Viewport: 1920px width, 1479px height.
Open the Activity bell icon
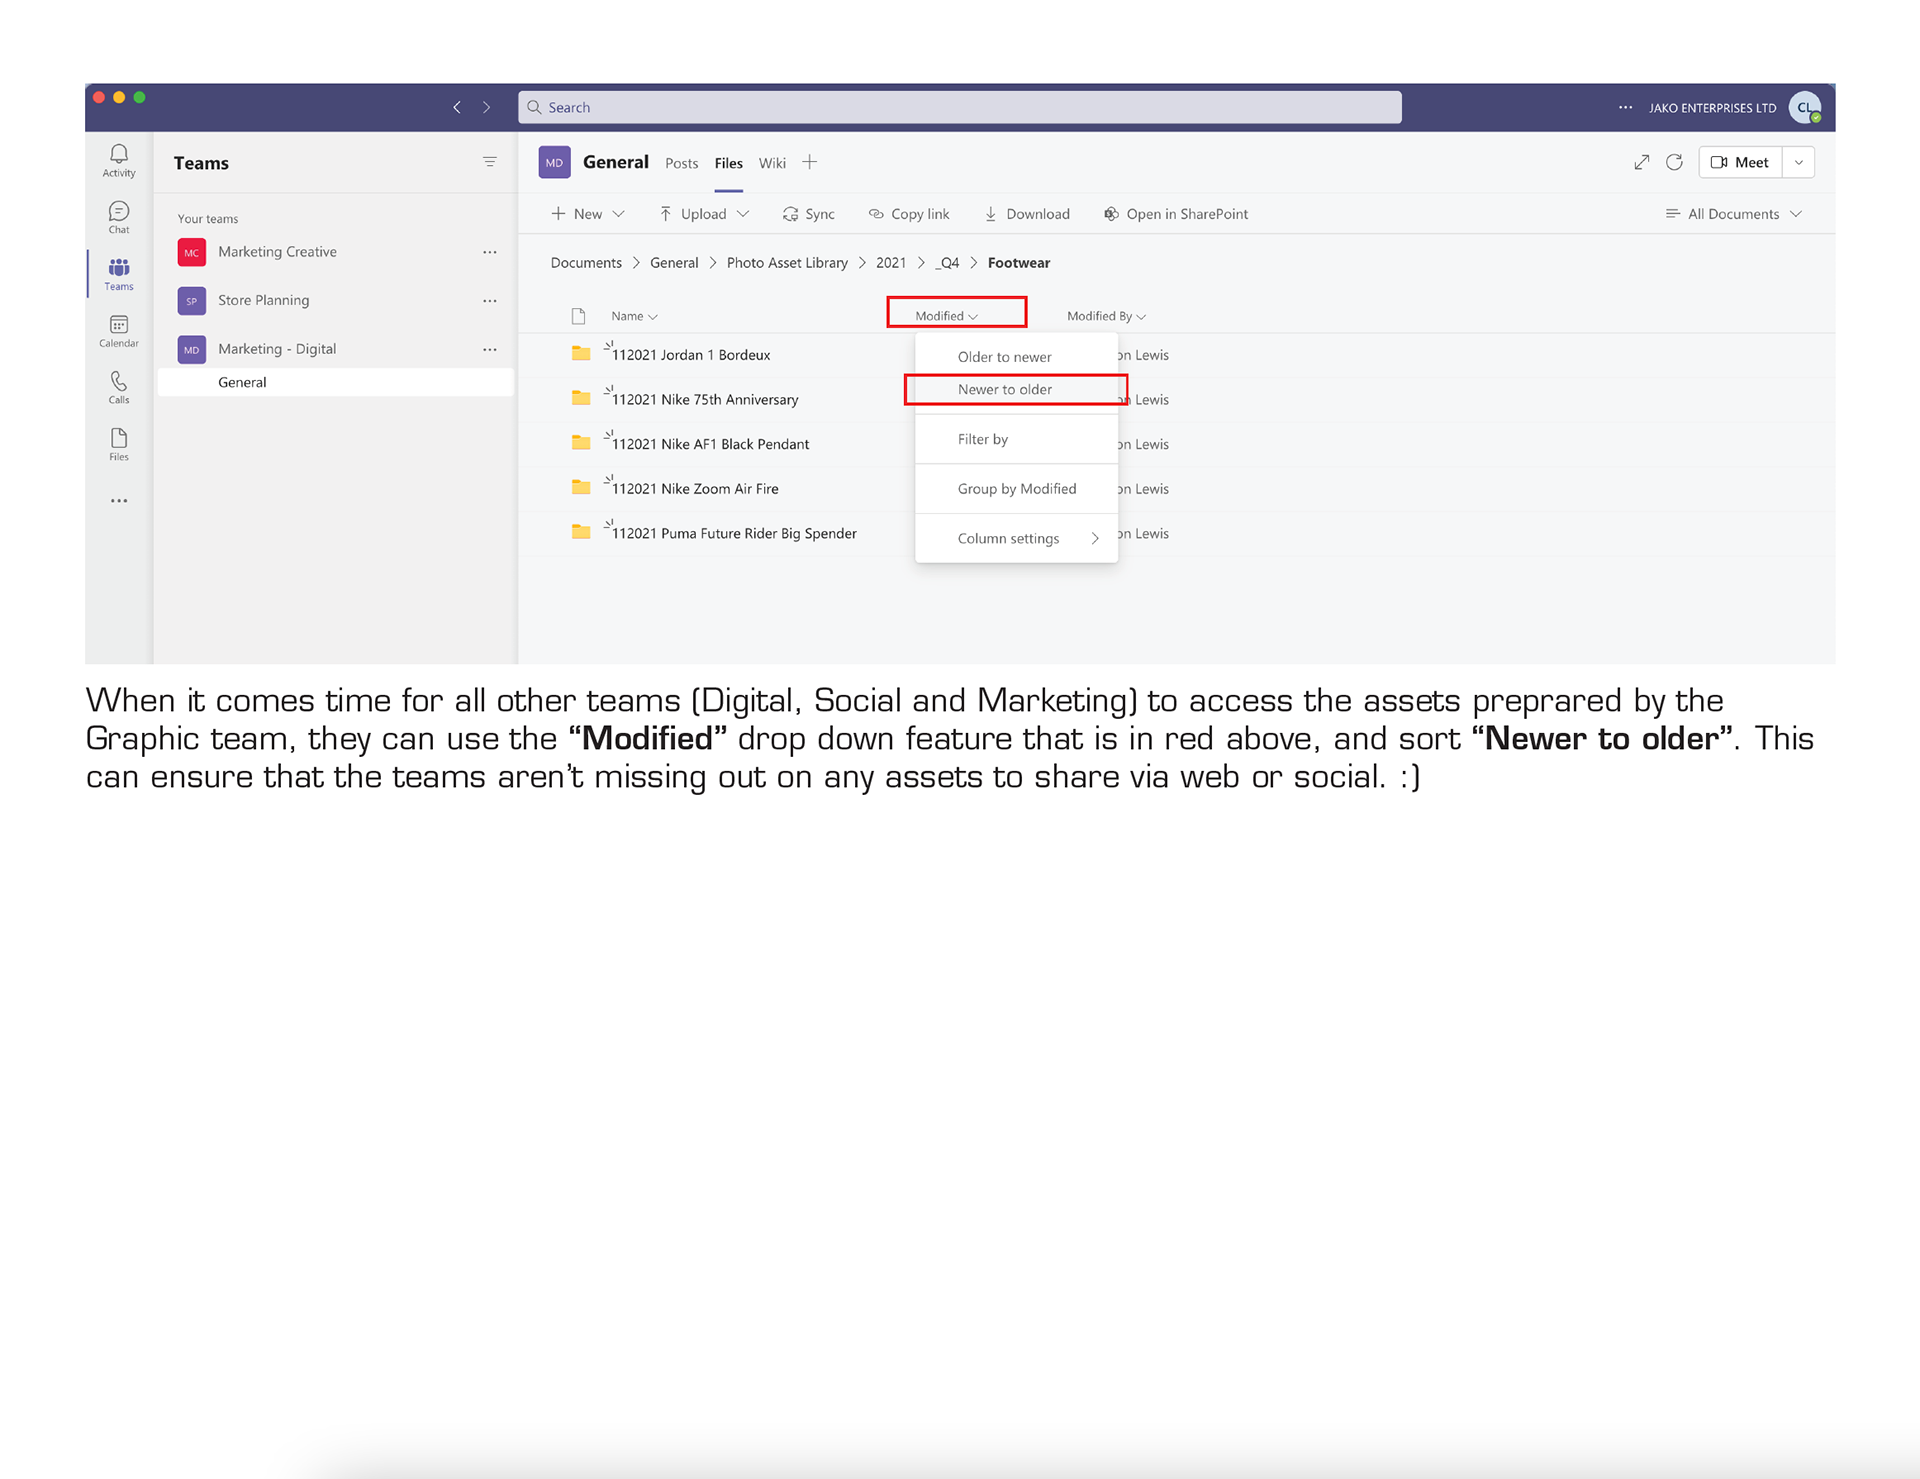119,159
